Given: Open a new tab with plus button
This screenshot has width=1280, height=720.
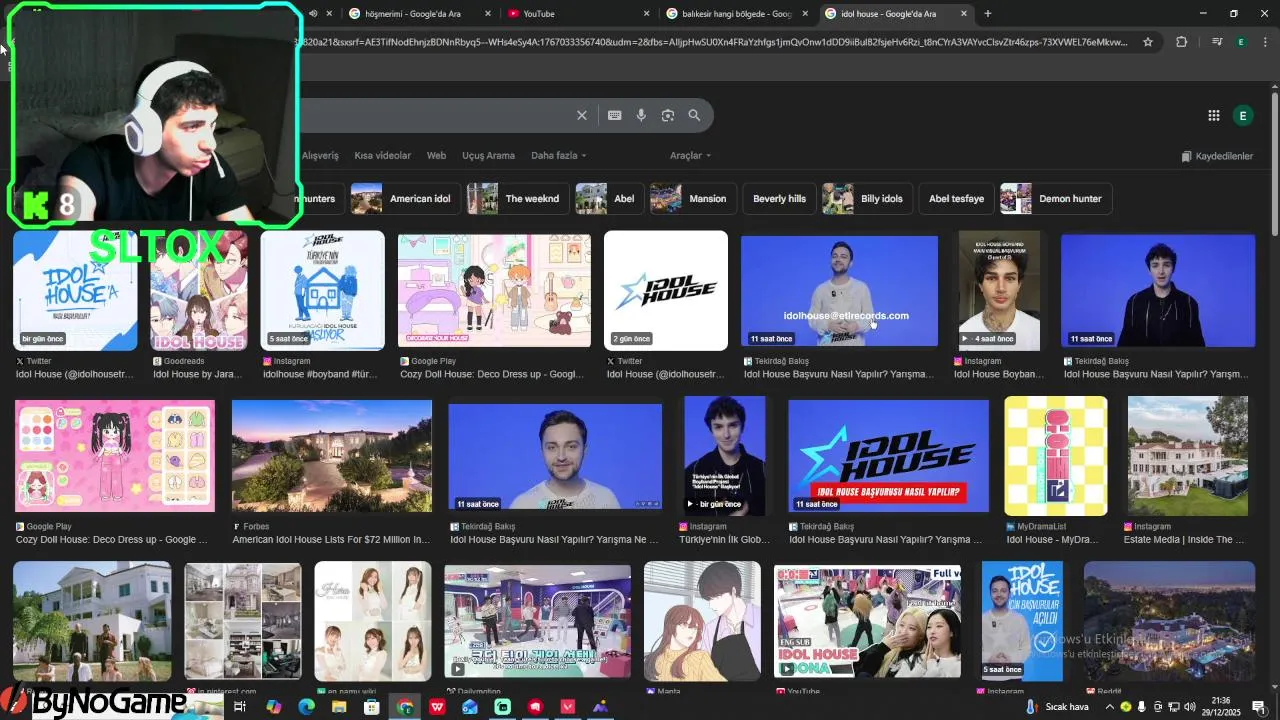Looking at the screenshot, I should tap(988, 13).
